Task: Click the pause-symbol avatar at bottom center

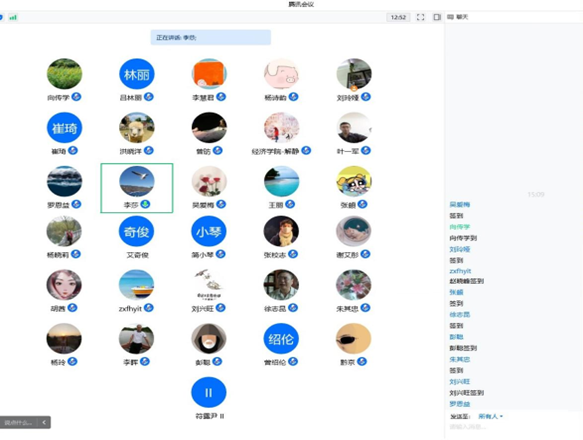Action: coord(209,392)
